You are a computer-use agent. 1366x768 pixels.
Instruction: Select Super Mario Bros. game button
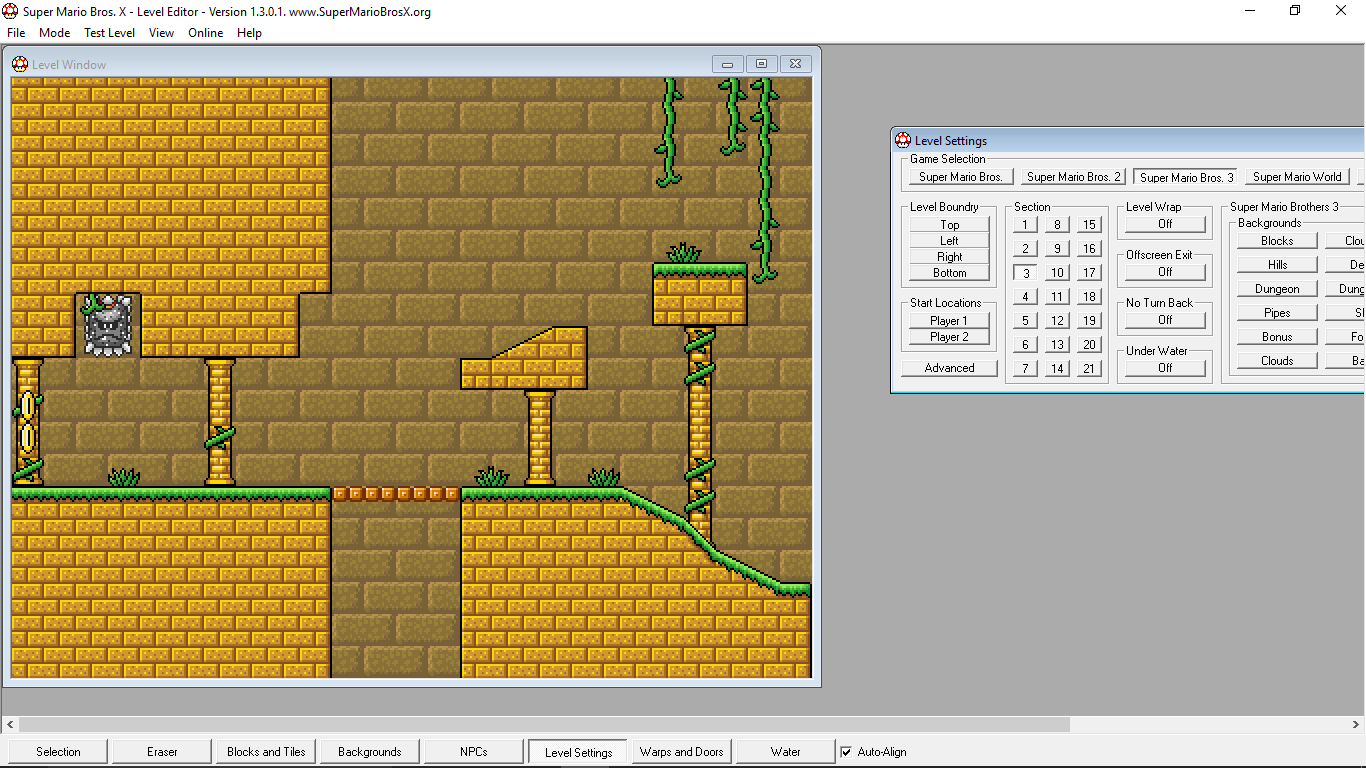pyautogui.click(x=961, y=177)
